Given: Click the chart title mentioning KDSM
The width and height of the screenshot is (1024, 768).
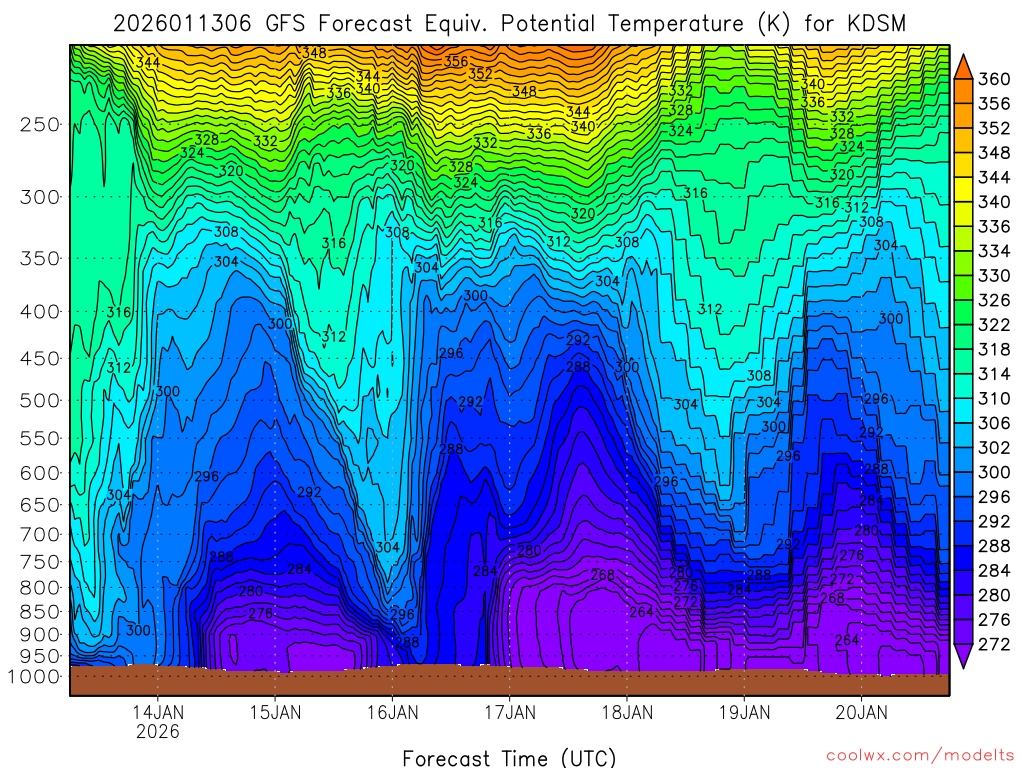Looking at the screenshot, I should tap(509, 24).
